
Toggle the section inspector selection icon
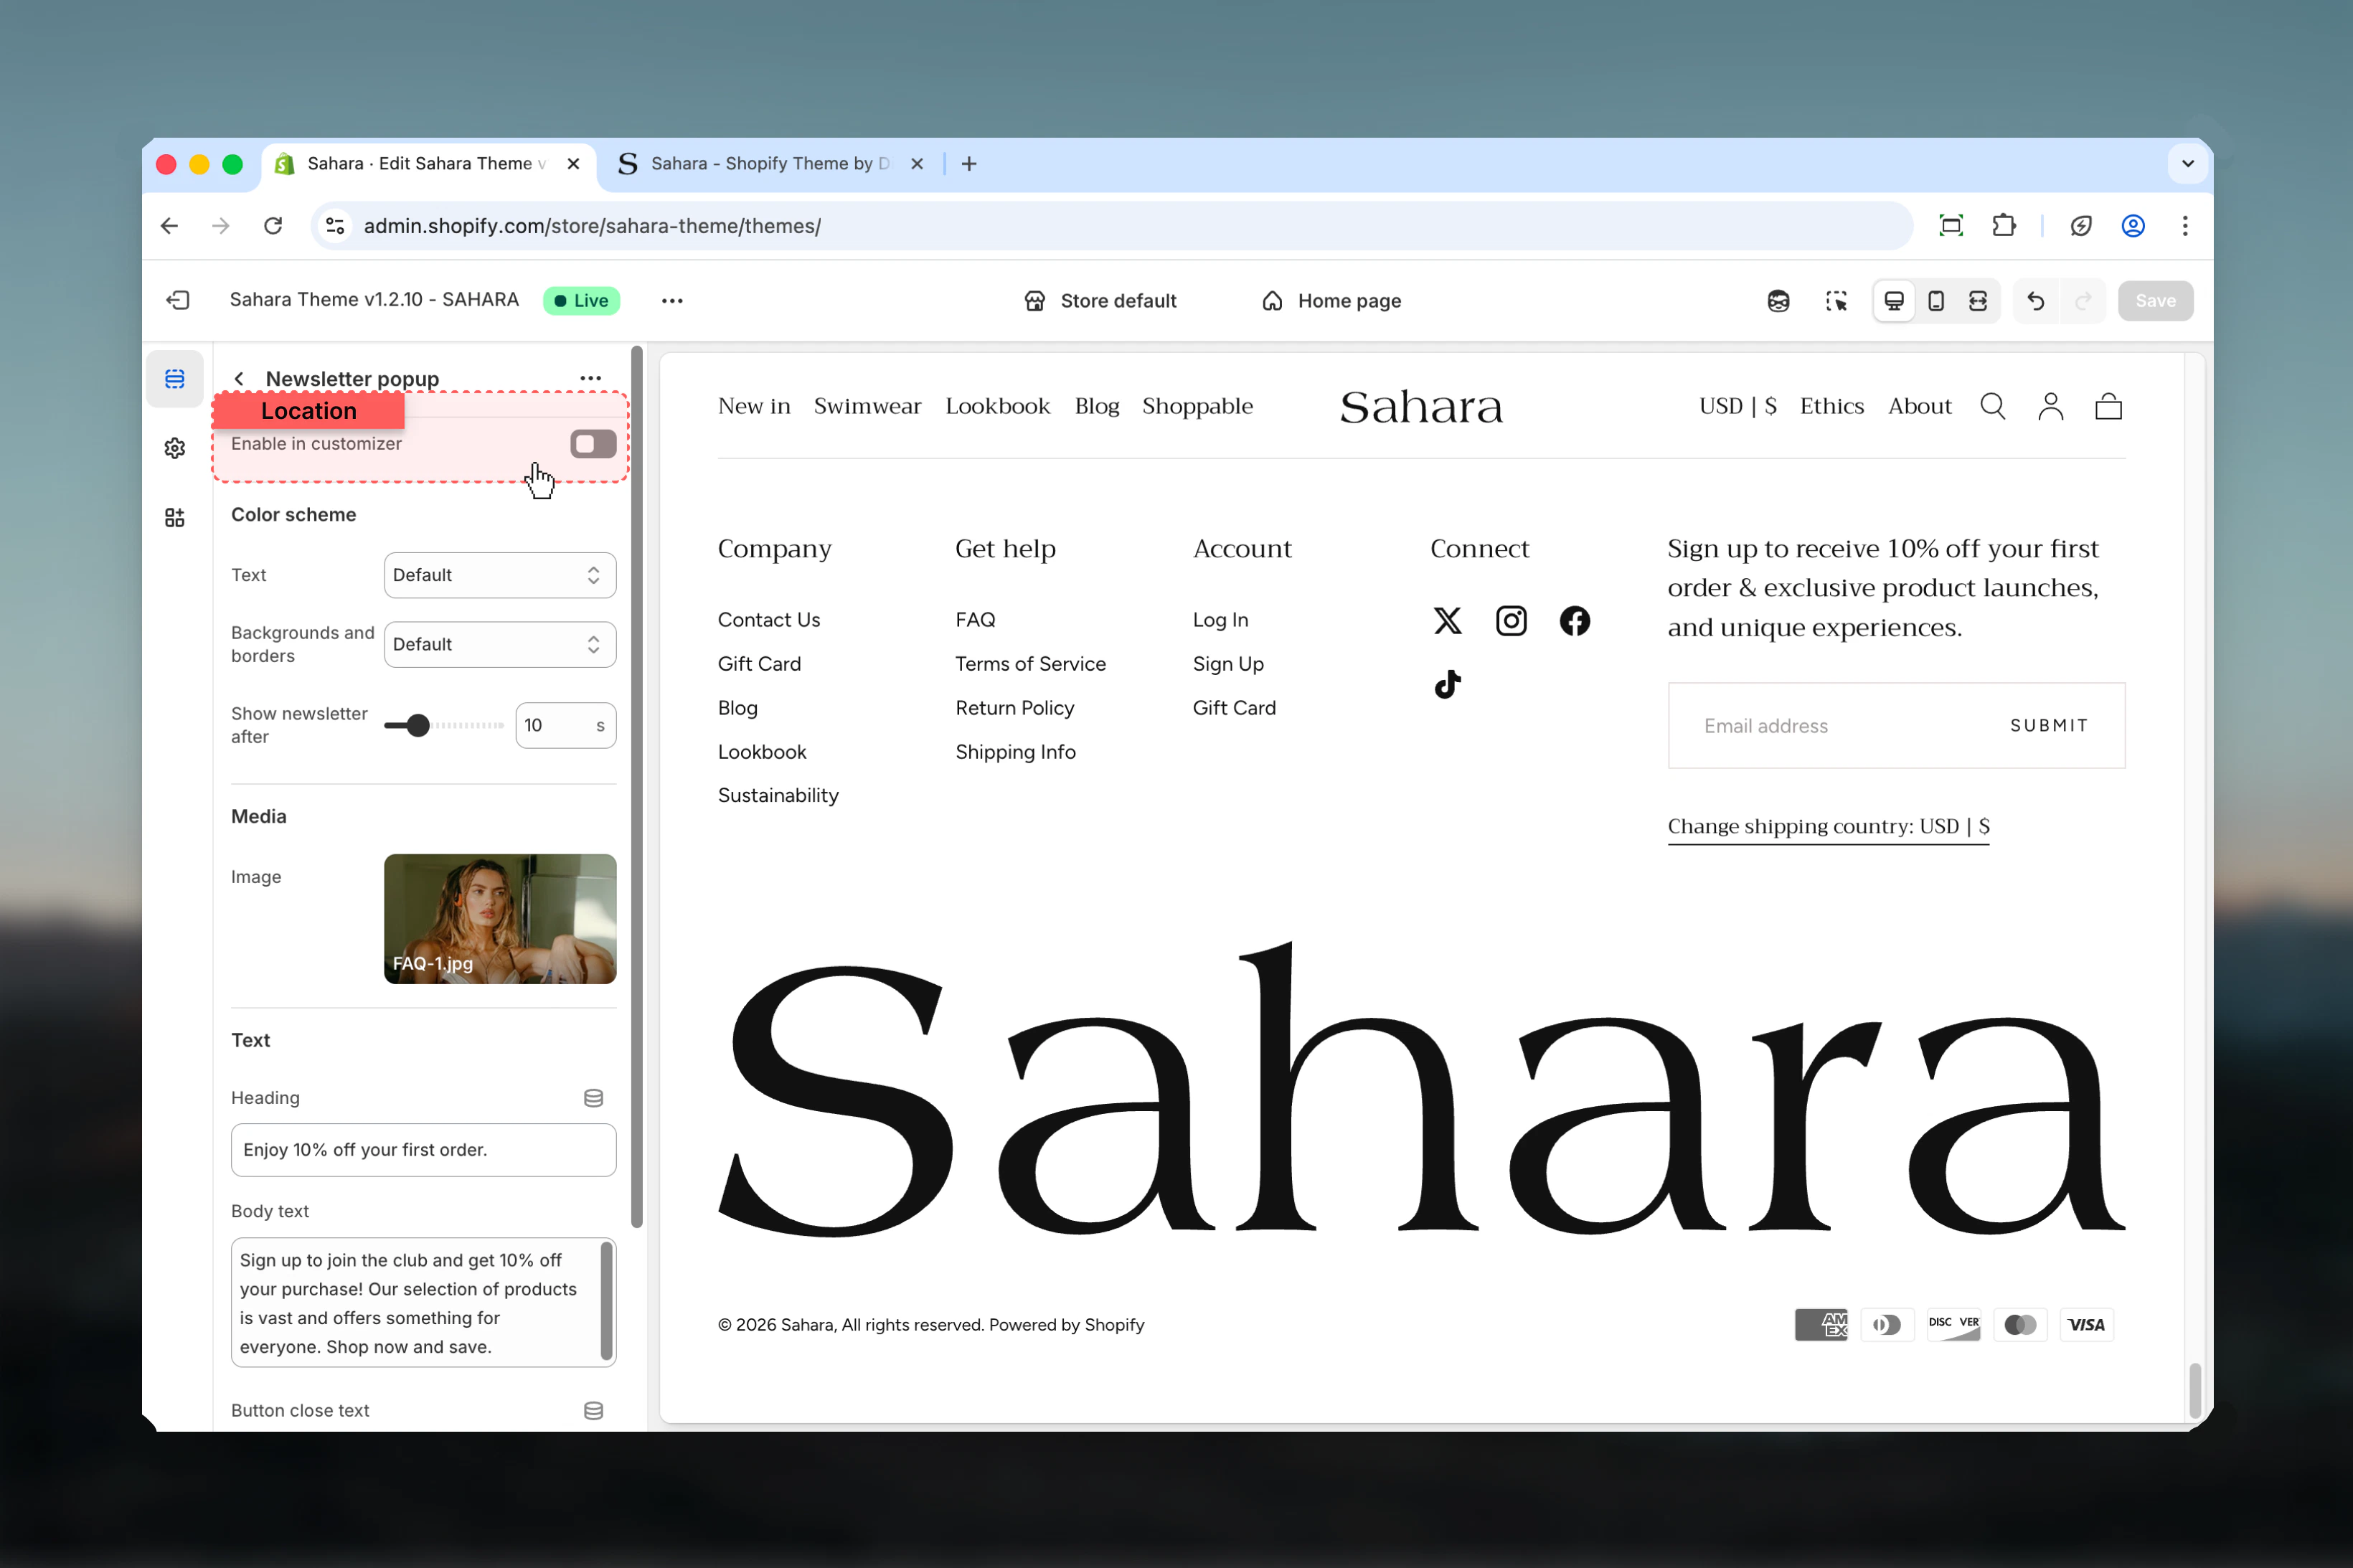[x=1836, y=301]
